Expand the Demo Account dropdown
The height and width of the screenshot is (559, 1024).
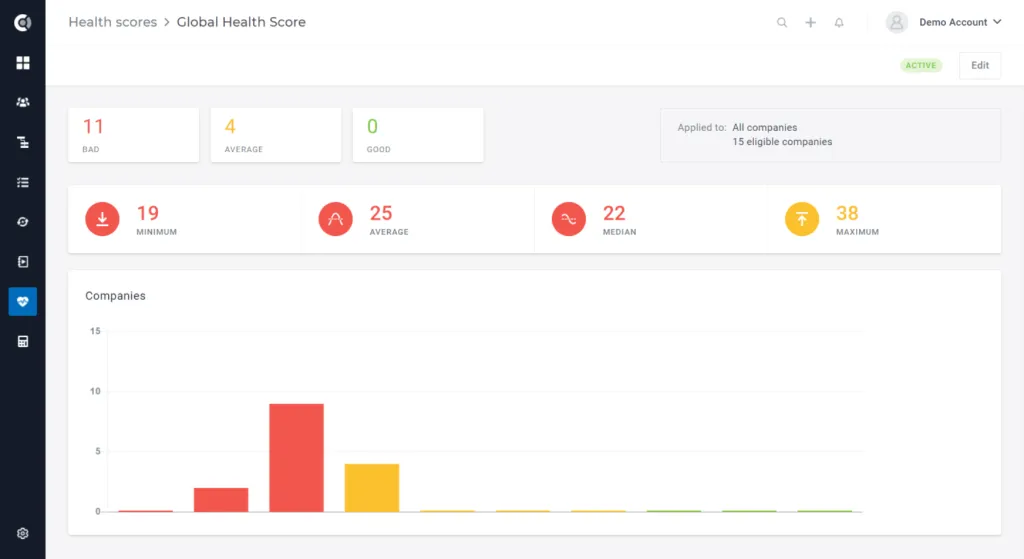pos(960,22)
